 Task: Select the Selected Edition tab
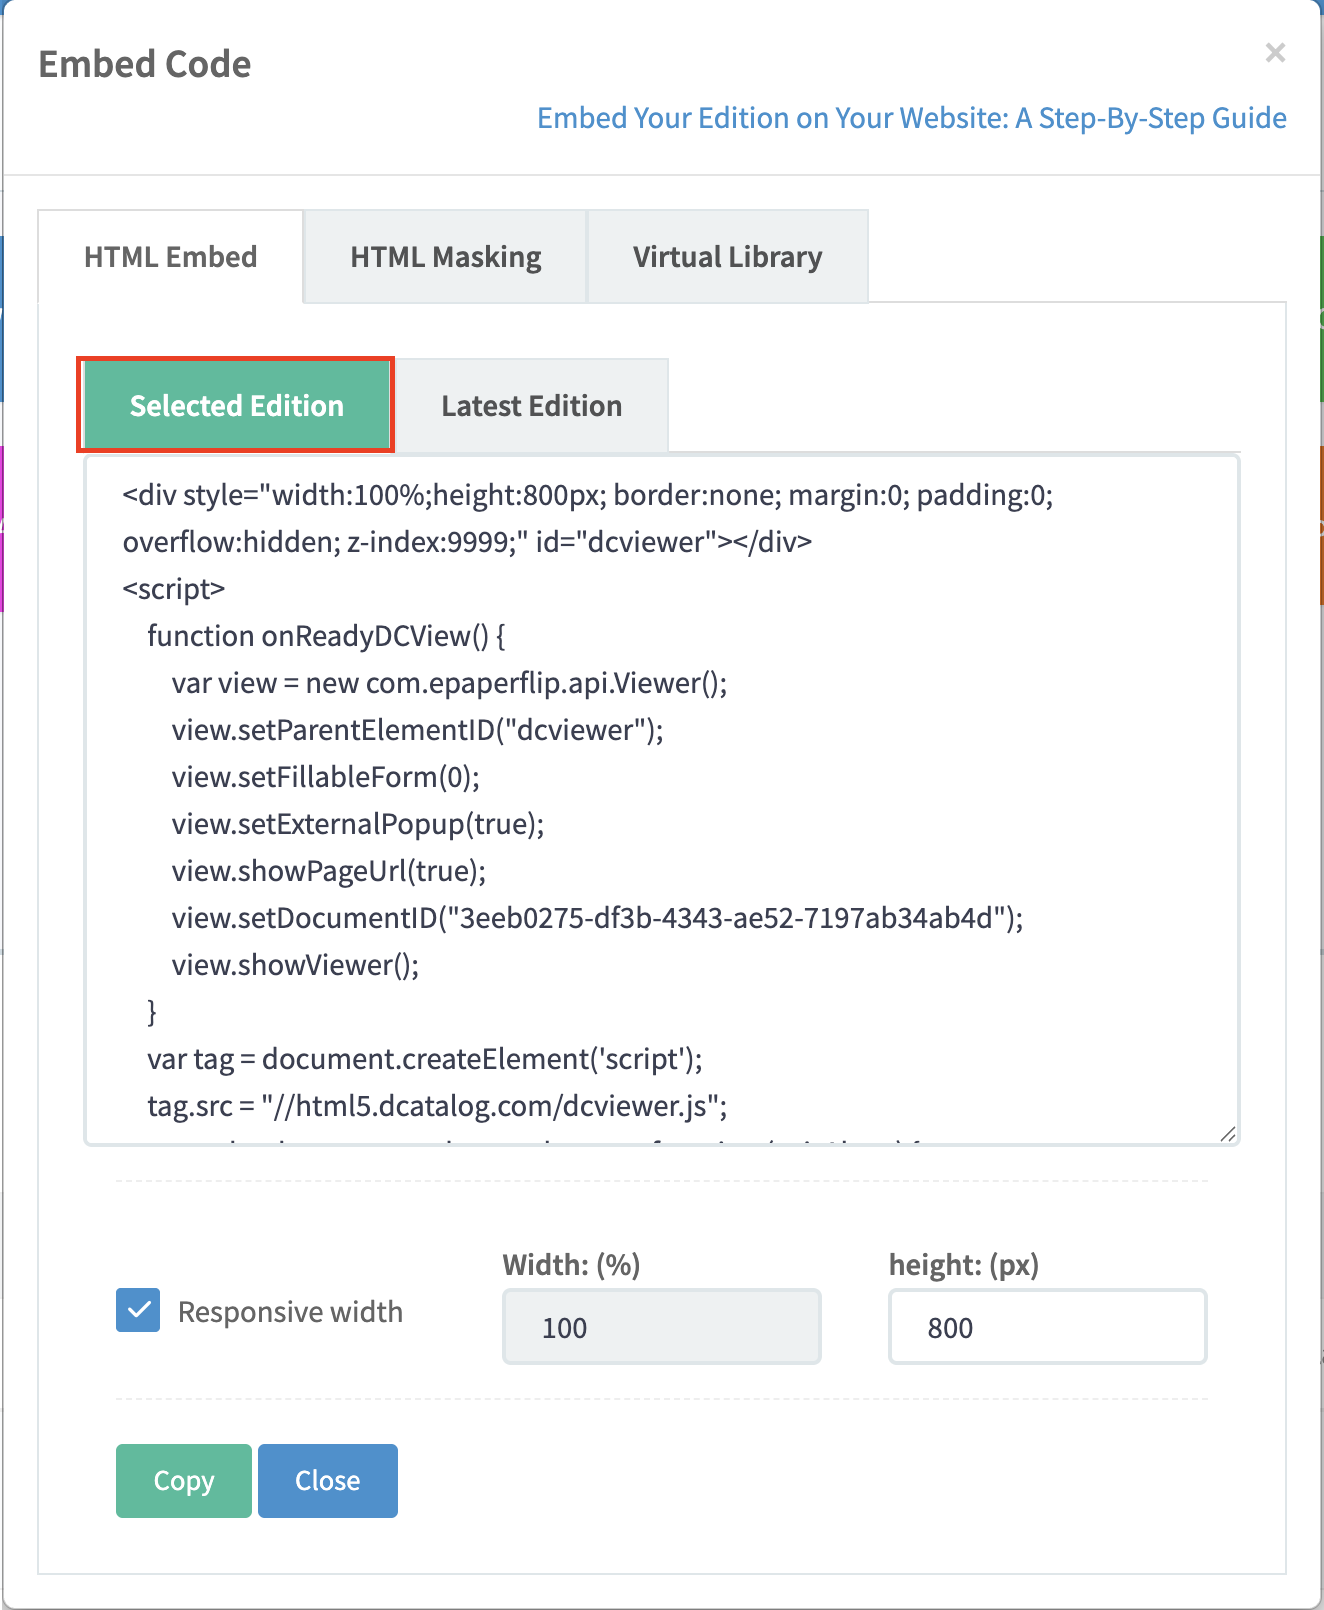(x=236, y=405)
